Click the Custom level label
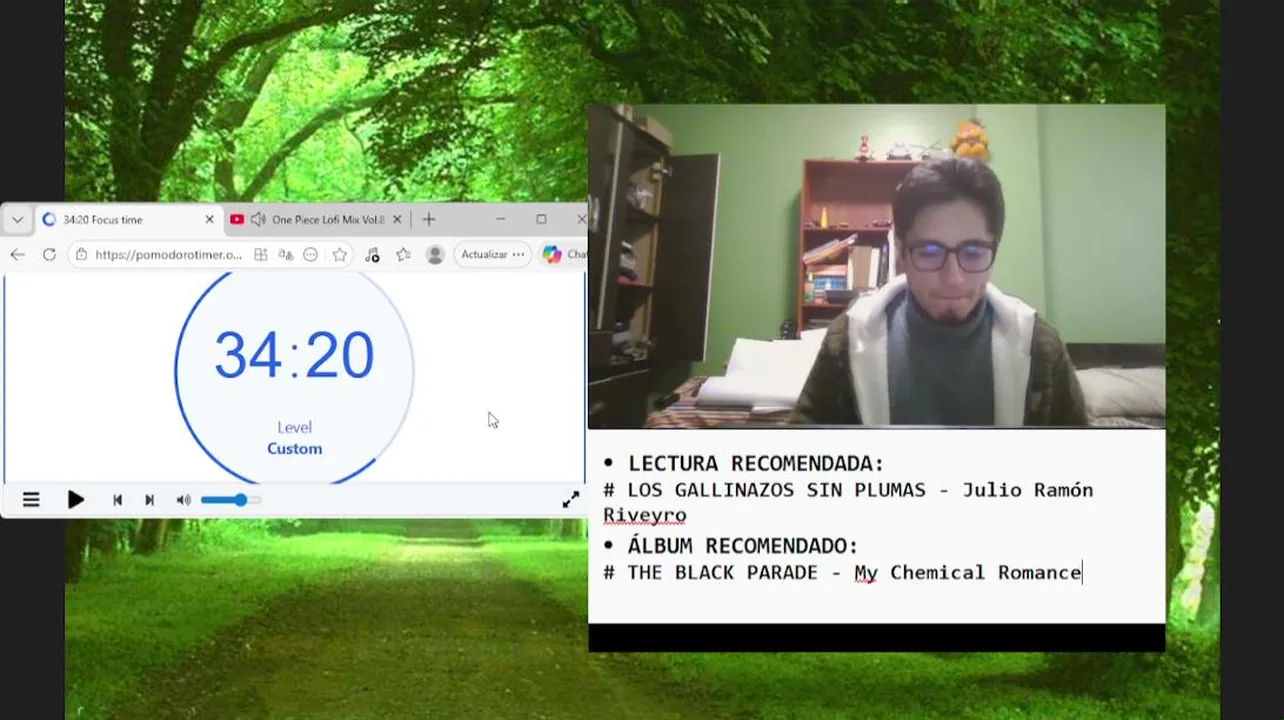 [295, 449]
